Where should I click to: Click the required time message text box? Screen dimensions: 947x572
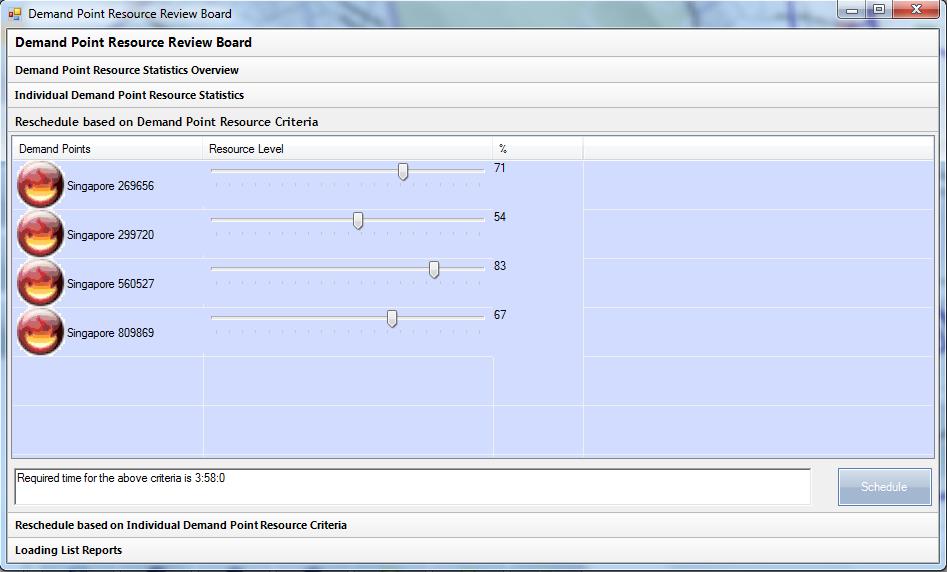pyautogui.click(x=413, y=487)
